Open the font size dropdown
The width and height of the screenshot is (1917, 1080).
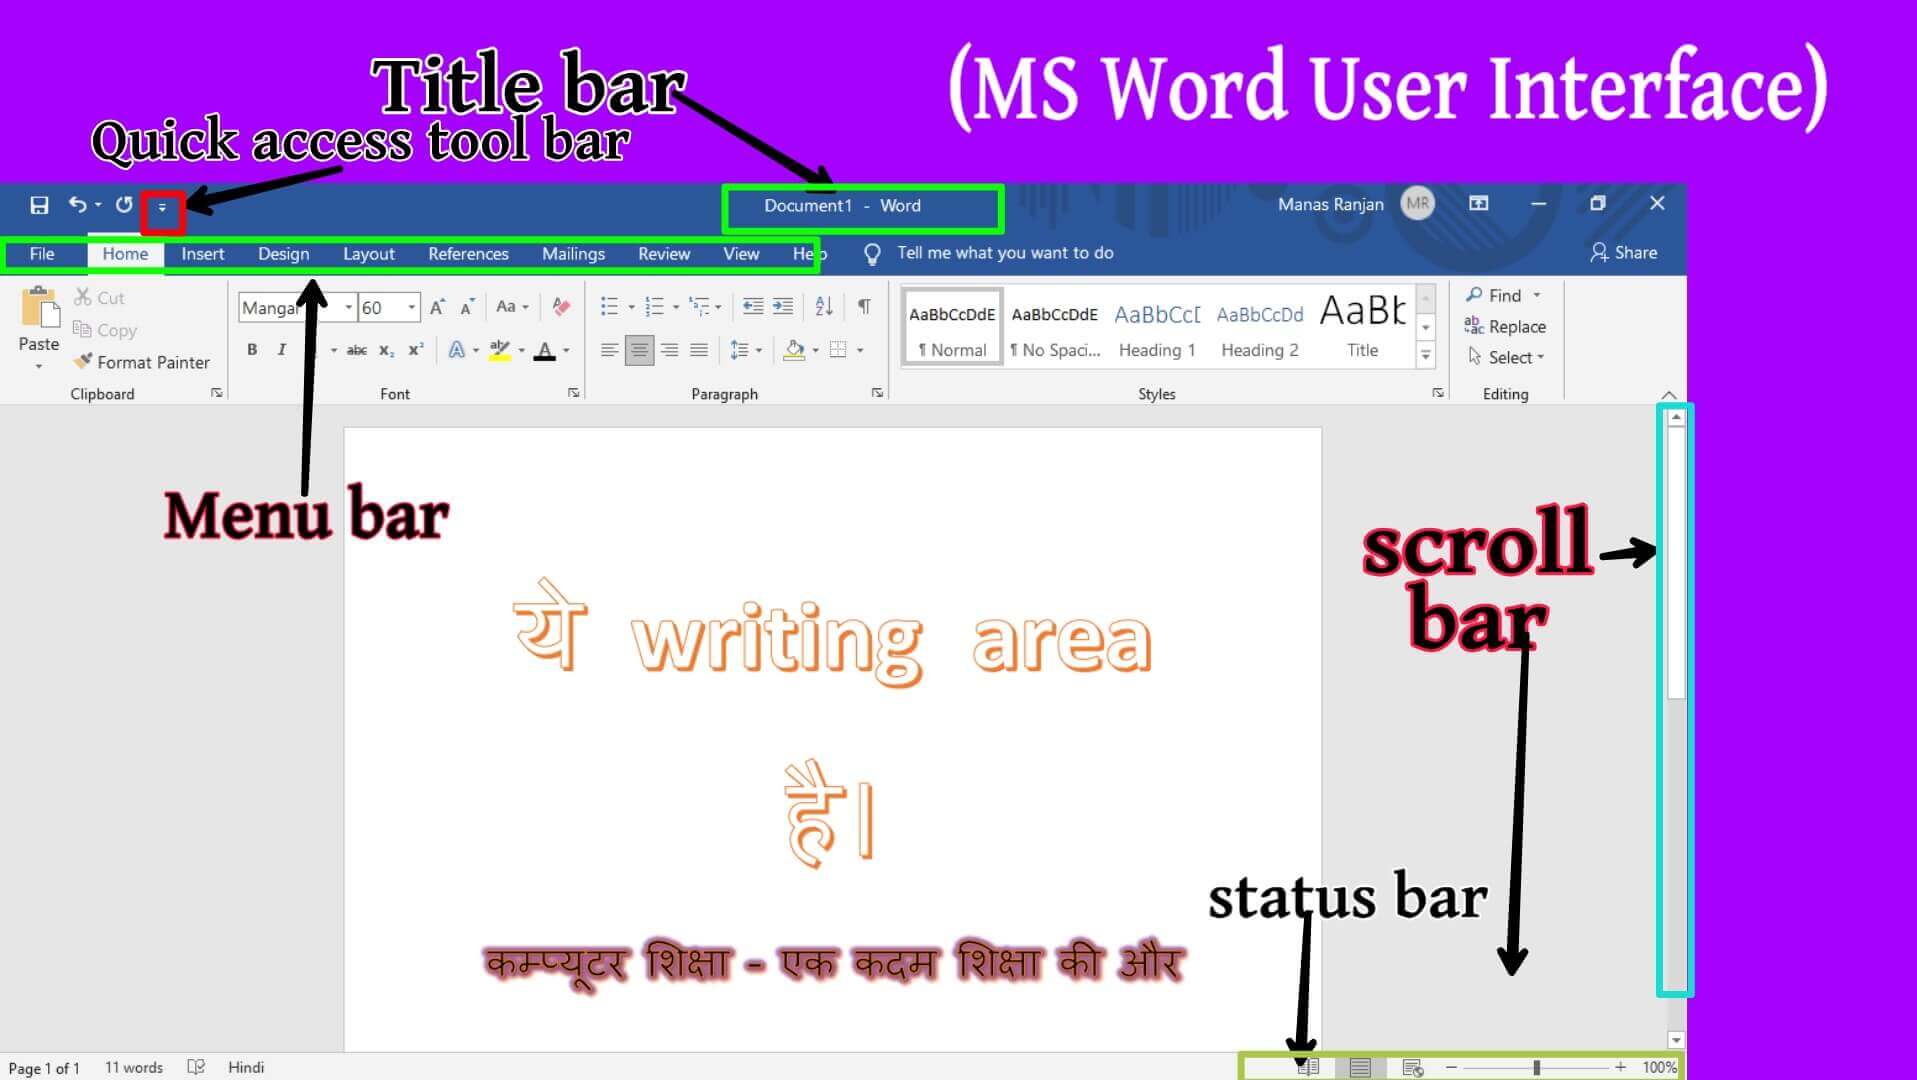[x=410, y=307]
